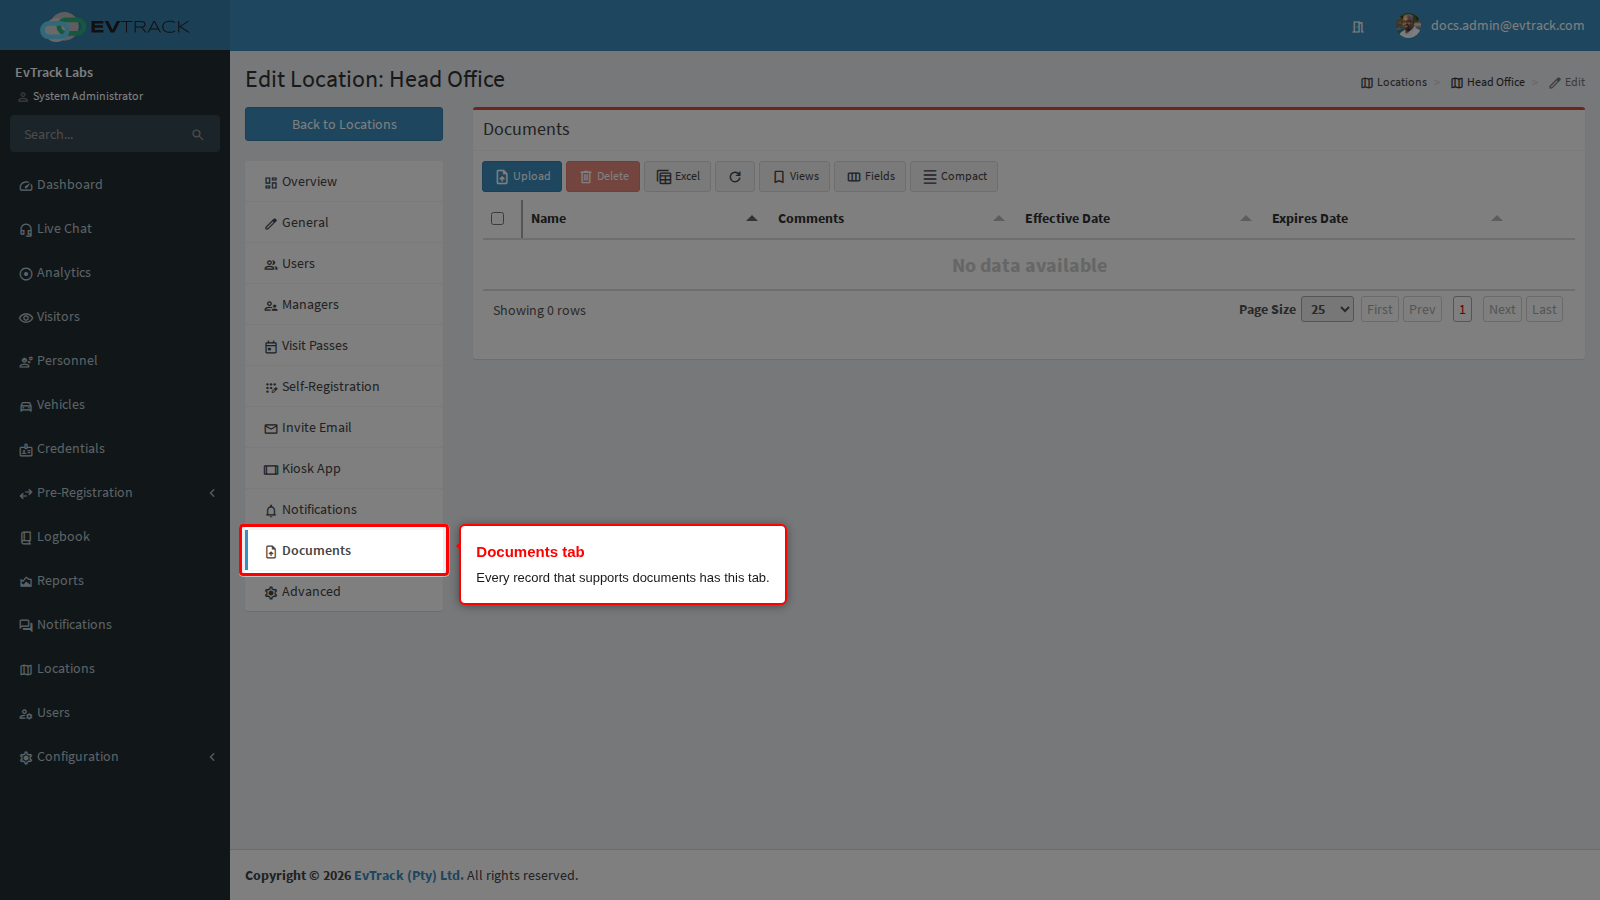Open the Page Size dropdown

[1328, 309]
